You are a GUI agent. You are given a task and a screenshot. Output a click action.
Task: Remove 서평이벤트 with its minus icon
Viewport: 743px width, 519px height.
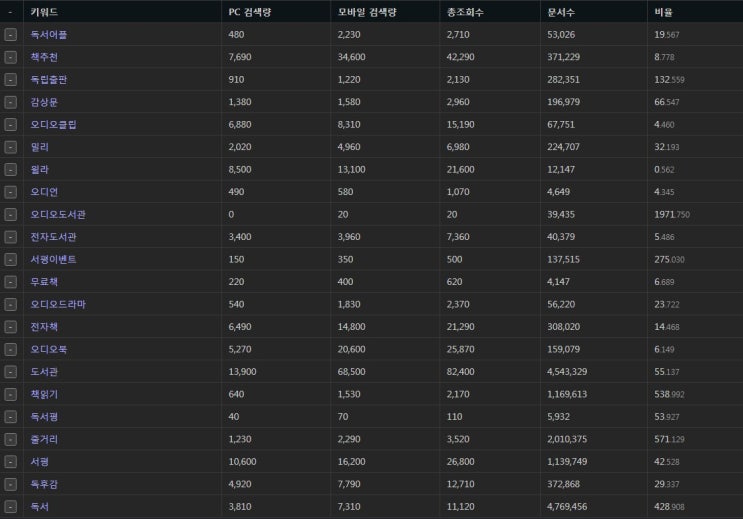click(10, 260)
